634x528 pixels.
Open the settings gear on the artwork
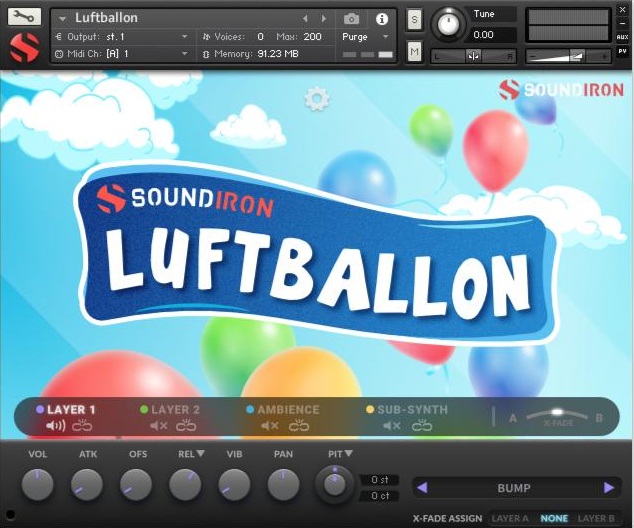click(317, 99)
